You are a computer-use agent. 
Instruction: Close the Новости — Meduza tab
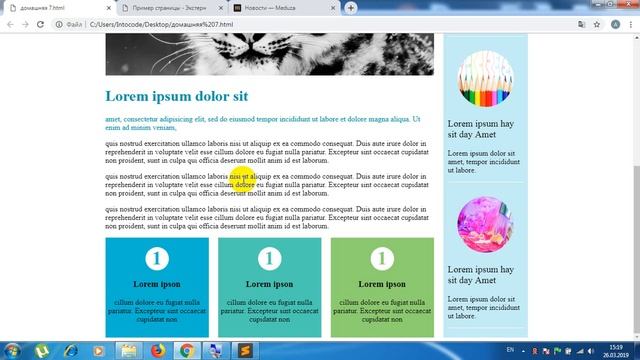pyautogui.click(x=333, y=8)
